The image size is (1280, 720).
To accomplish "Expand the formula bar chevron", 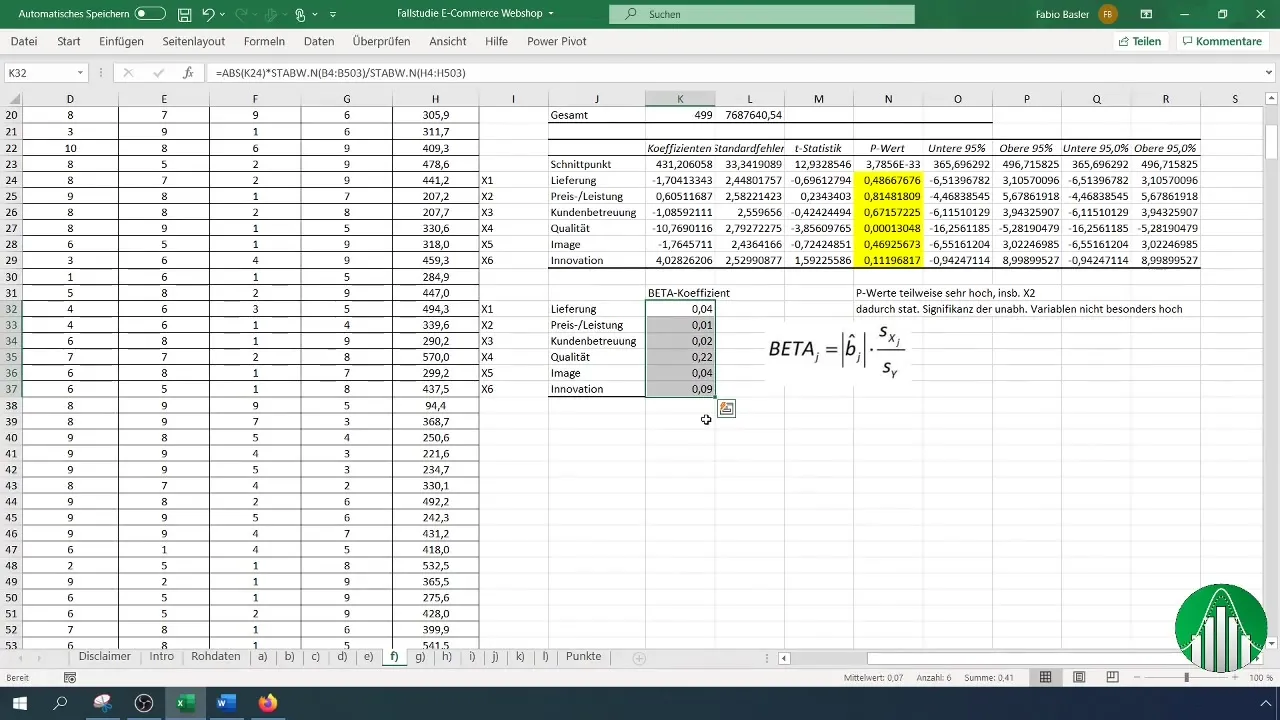I will (1269, 73).
